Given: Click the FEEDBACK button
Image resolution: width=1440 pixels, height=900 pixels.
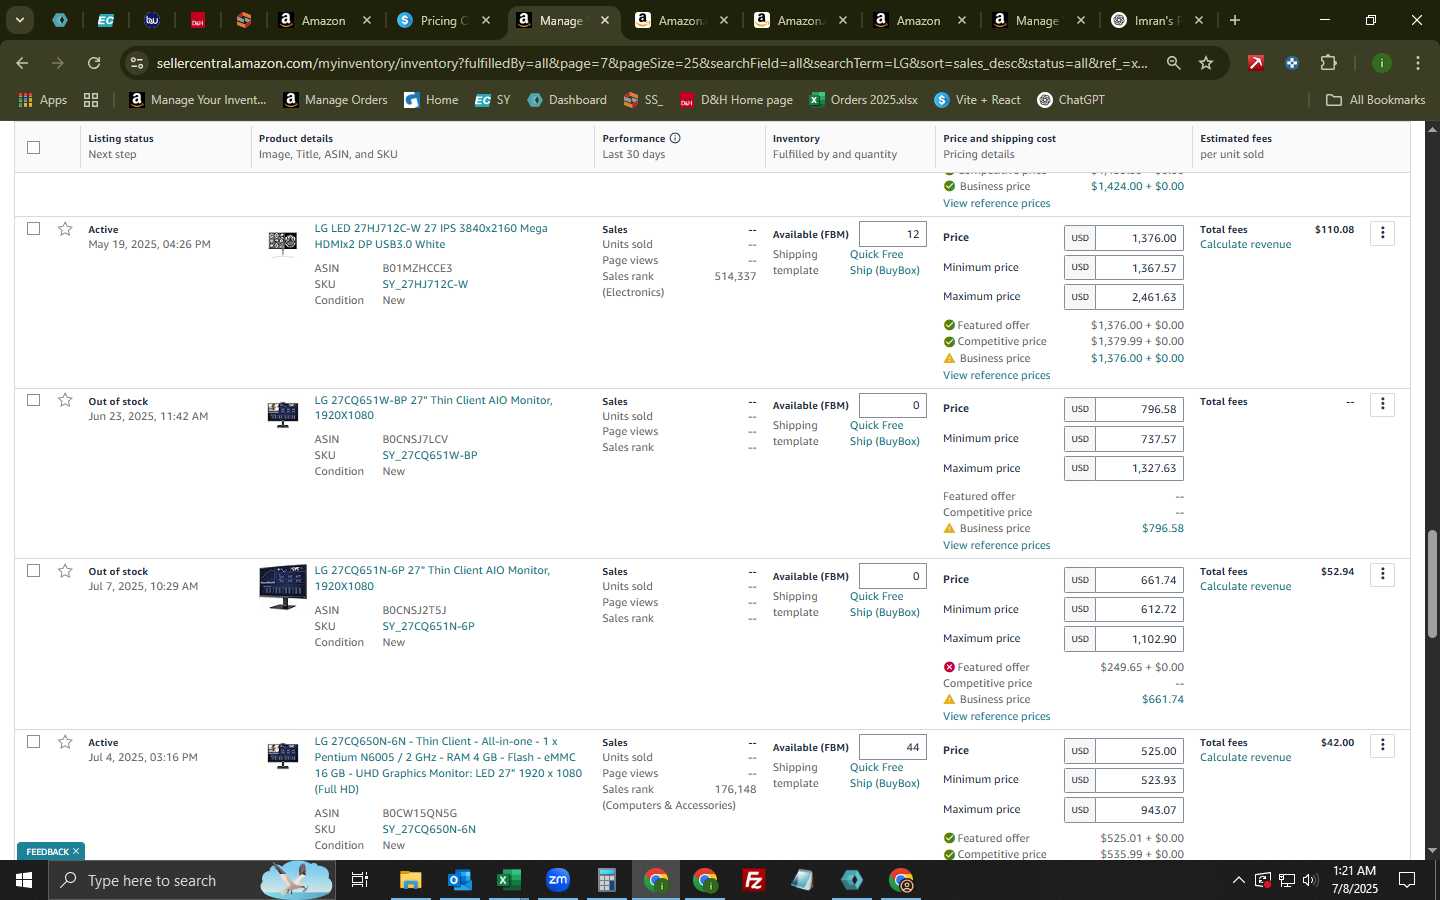Looking at the screenshot, I should (51, 851).
